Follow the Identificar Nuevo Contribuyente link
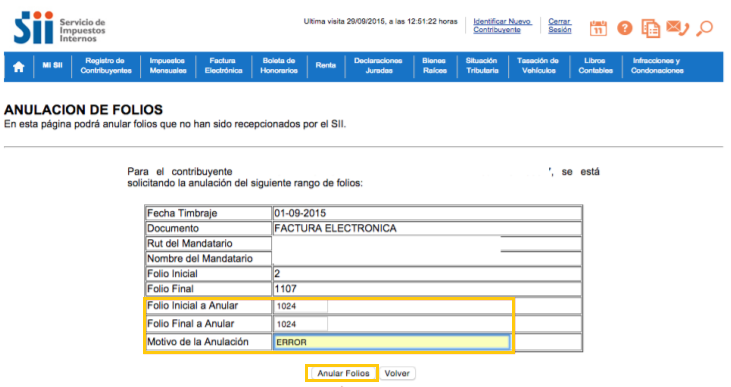Image resolution: width=731 pixels, height=387 pixels. (x=502, y=26)
